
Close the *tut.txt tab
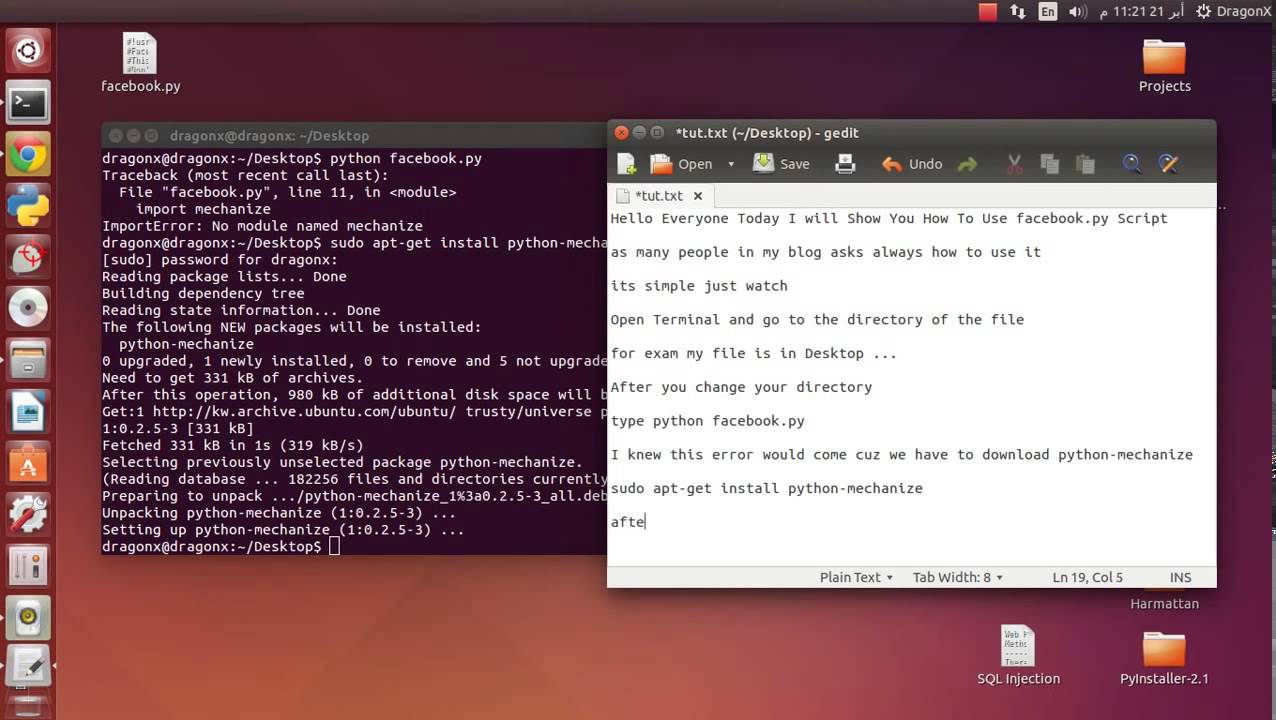698,196
